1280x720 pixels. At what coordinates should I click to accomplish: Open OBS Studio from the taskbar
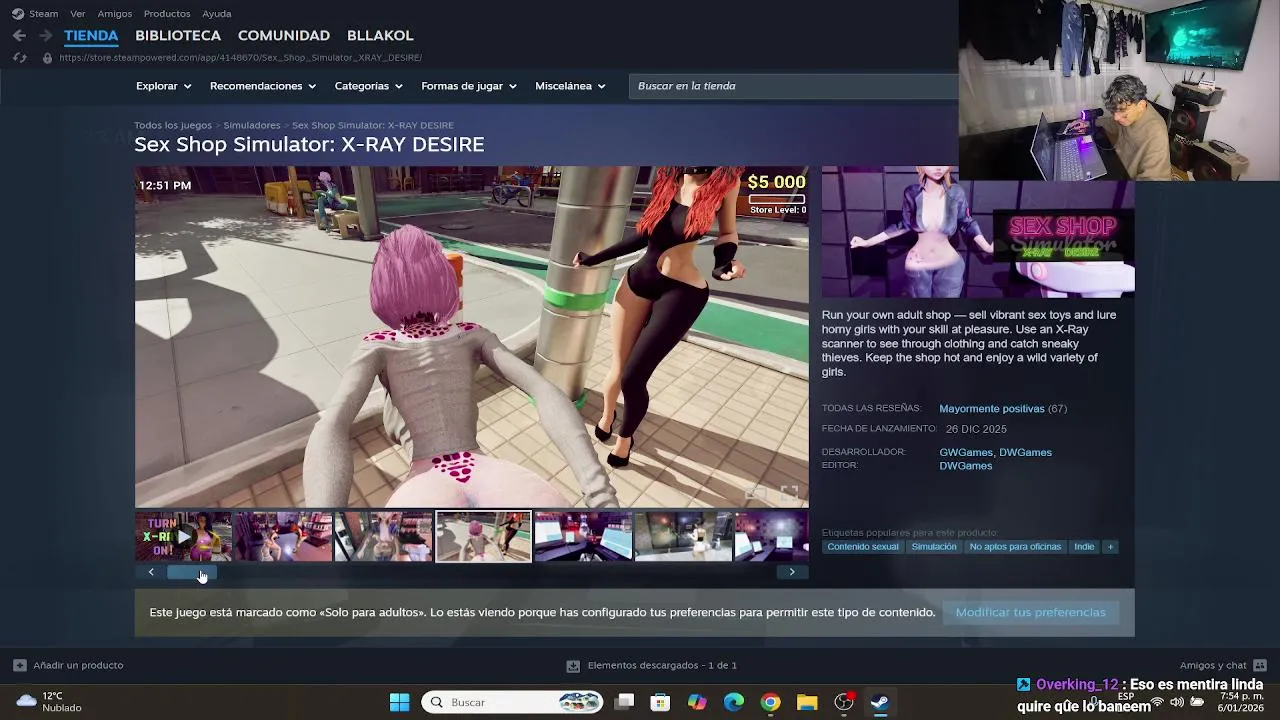click(x=844, y=702)
